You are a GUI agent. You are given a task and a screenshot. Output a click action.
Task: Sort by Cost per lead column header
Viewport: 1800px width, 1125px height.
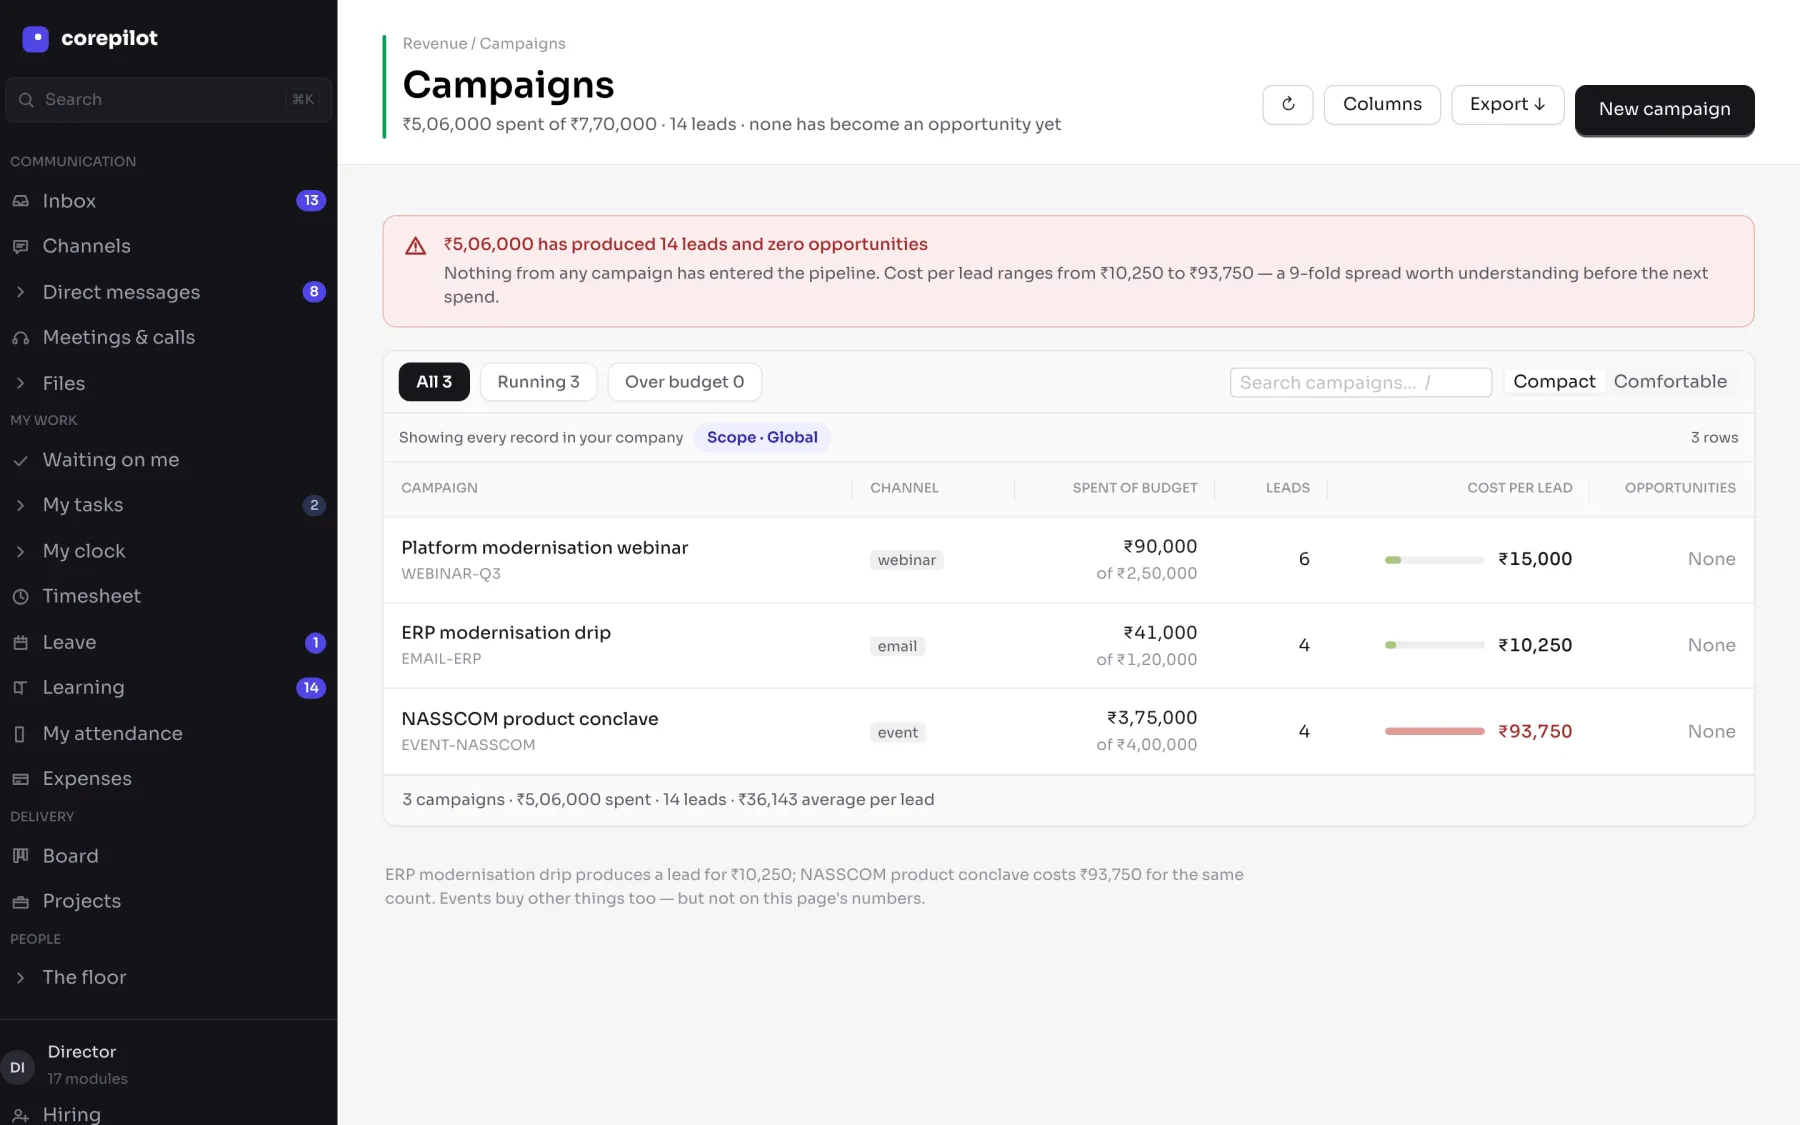click(1519, 488)
